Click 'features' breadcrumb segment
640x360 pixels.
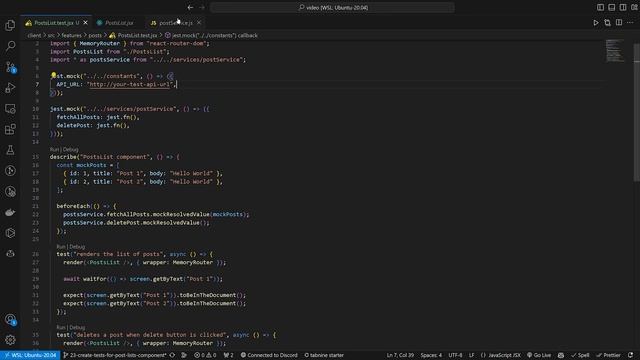pos(71,36)
